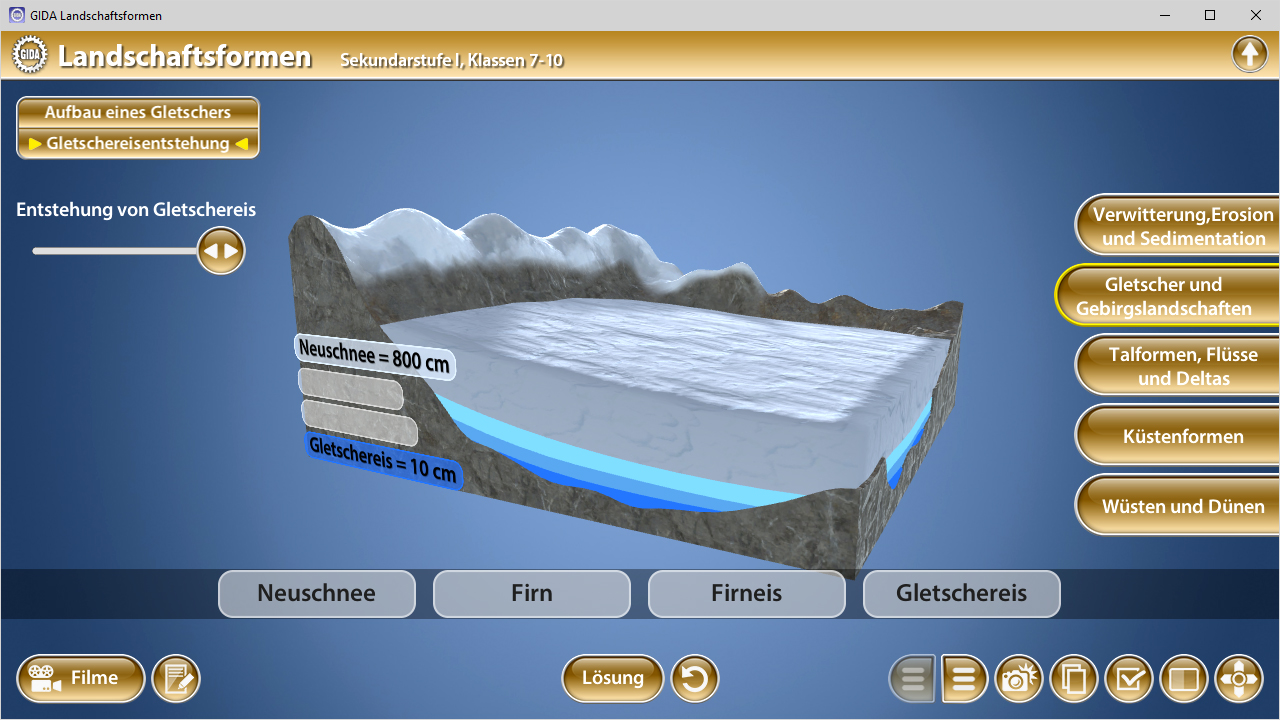
Task: Pick the Firn answer label
Action: [x=532, y=594]
